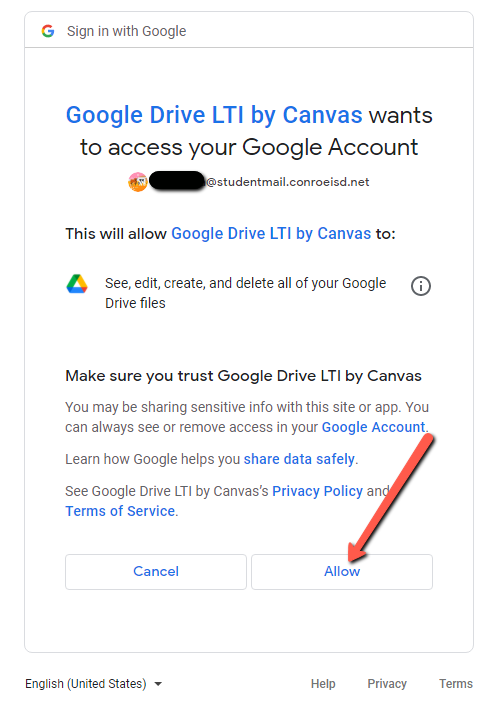Open the Google Account link
Image resolution: width=495 pixels, height=717 pixels.
(373, 427)
